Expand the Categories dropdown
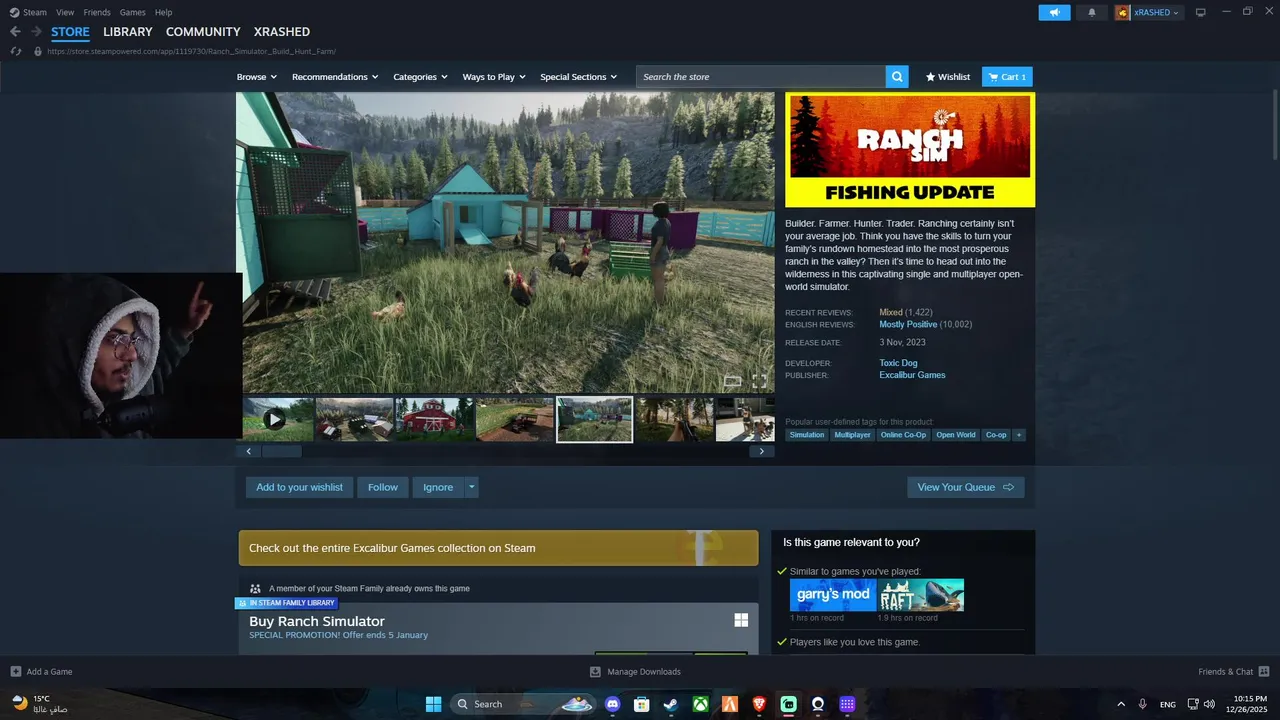This screenshot has height=720, width=1280. (420, 77)
